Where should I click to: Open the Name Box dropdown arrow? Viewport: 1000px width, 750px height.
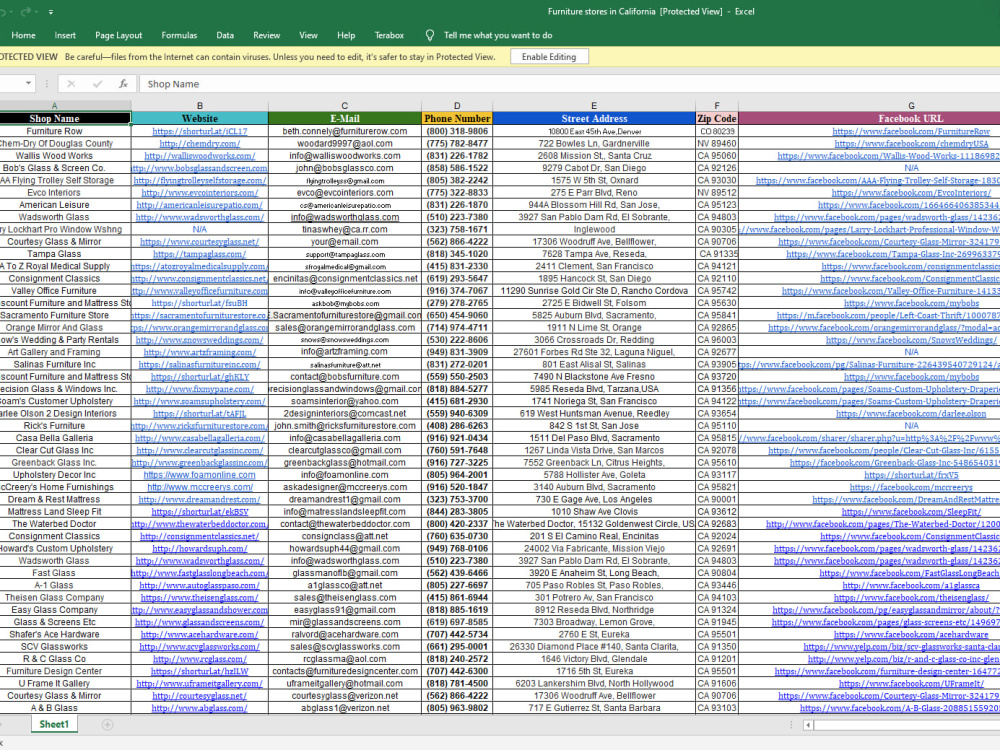(28, 84)
